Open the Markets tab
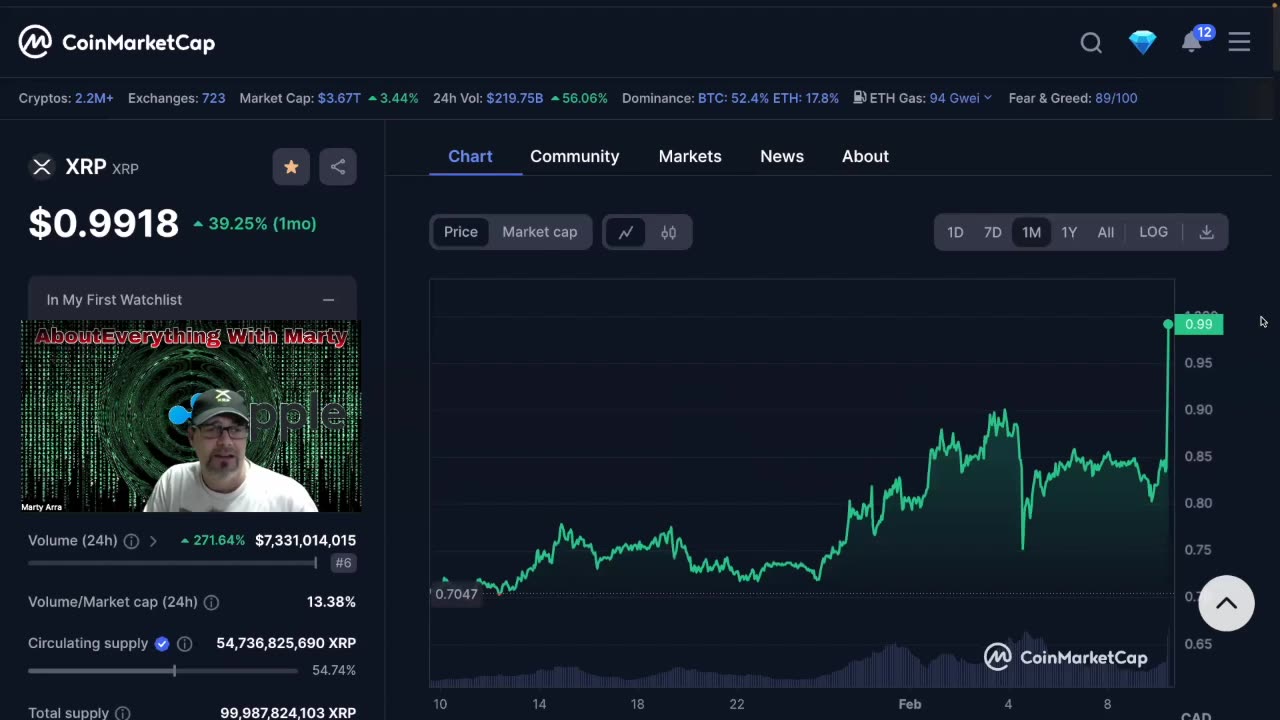This screenshot has width=1280, height=720. (690, 157)
